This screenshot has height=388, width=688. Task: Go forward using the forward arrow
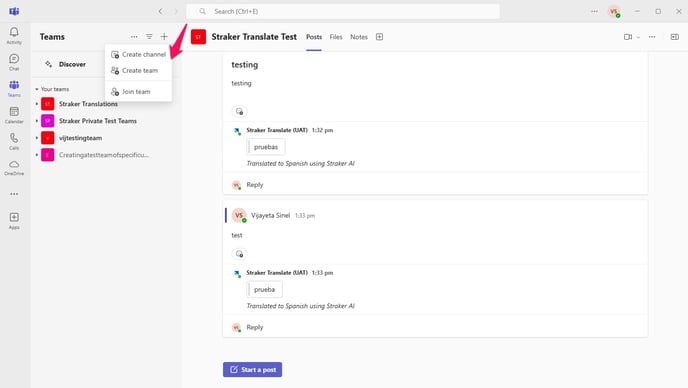click(x=176, y=11)
